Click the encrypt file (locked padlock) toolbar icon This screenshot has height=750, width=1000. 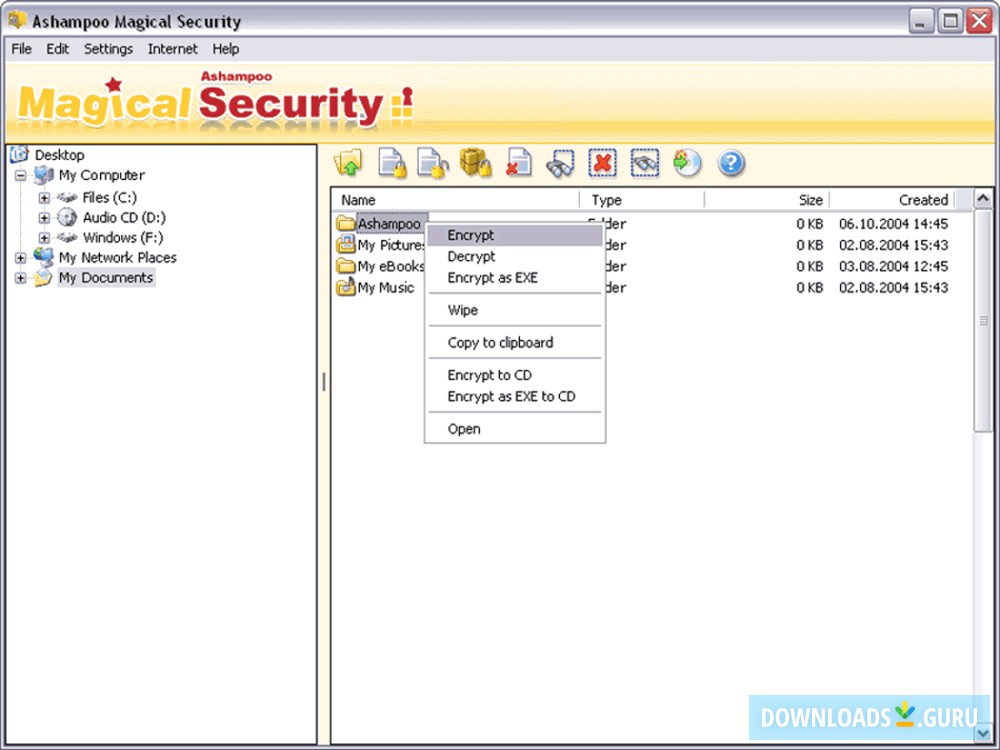coord(392,163)
